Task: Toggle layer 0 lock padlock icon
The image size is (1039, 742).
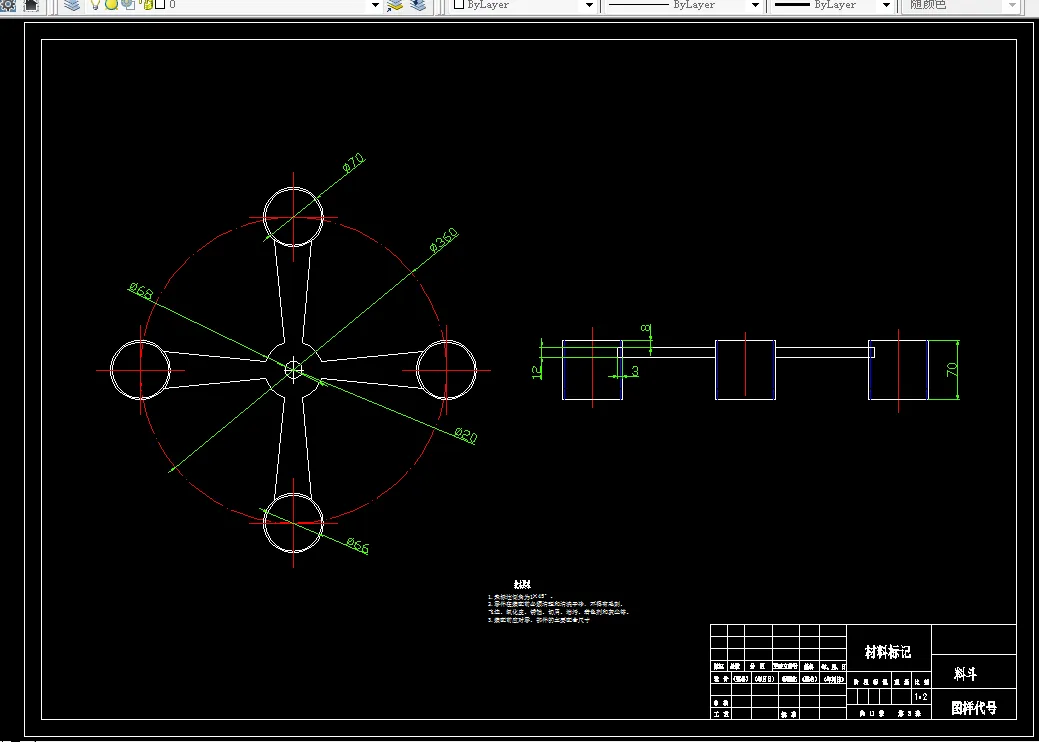Action: point(145,5)
